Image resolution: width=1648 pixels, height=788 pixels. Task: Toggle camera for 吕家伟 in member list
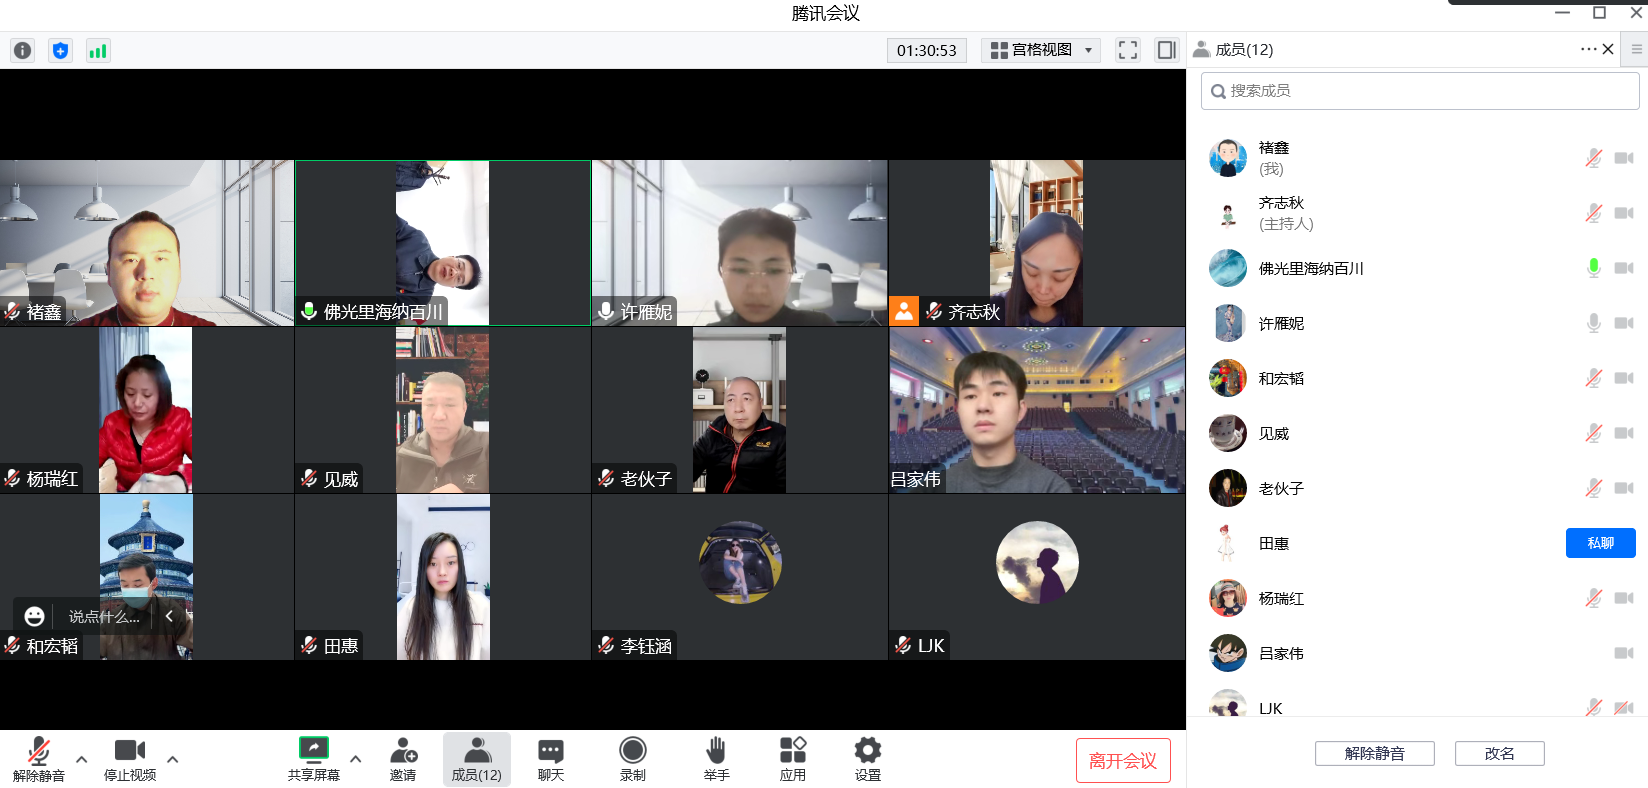(x=1624, y=653)
